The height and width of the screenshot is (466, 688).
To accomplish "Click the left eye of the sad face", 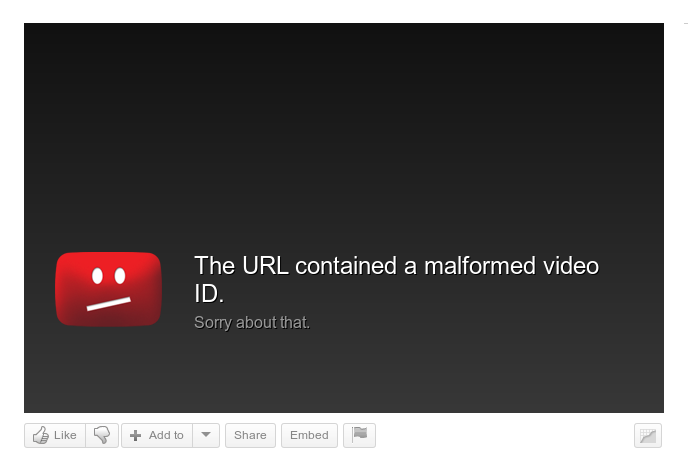I will pyautogui.click(x=97, y=276).
